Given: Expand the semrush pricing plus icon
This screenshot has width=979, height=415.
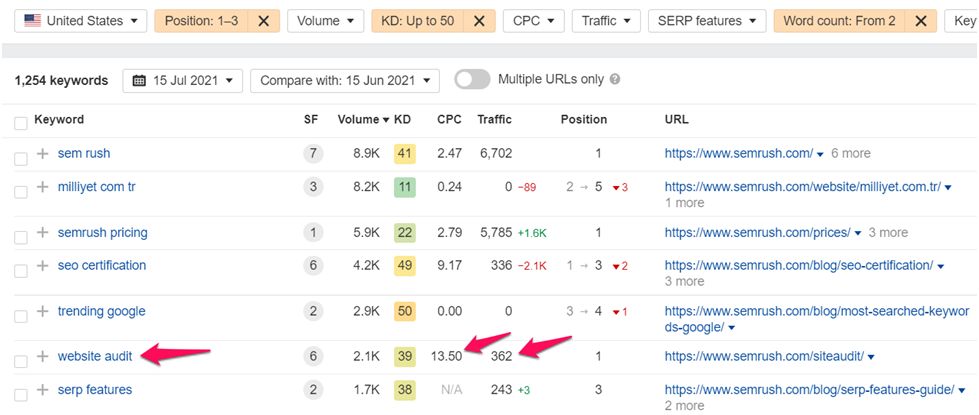Looking at the screenshot, I should [42, 233].
